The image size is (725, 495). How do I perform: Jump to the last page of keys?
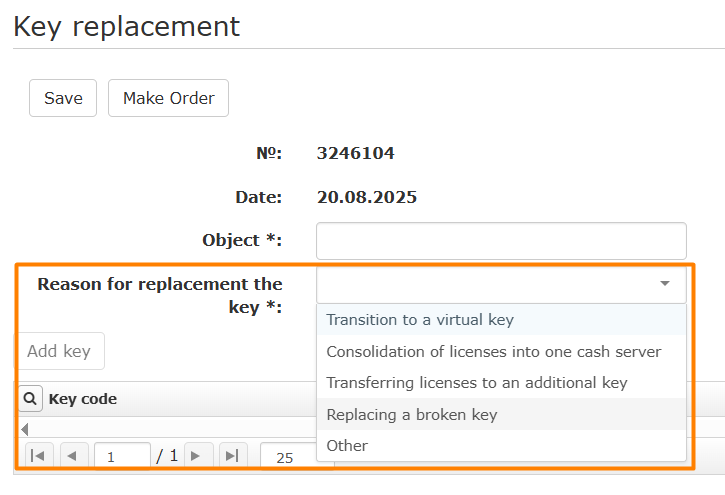coord(232,456)
